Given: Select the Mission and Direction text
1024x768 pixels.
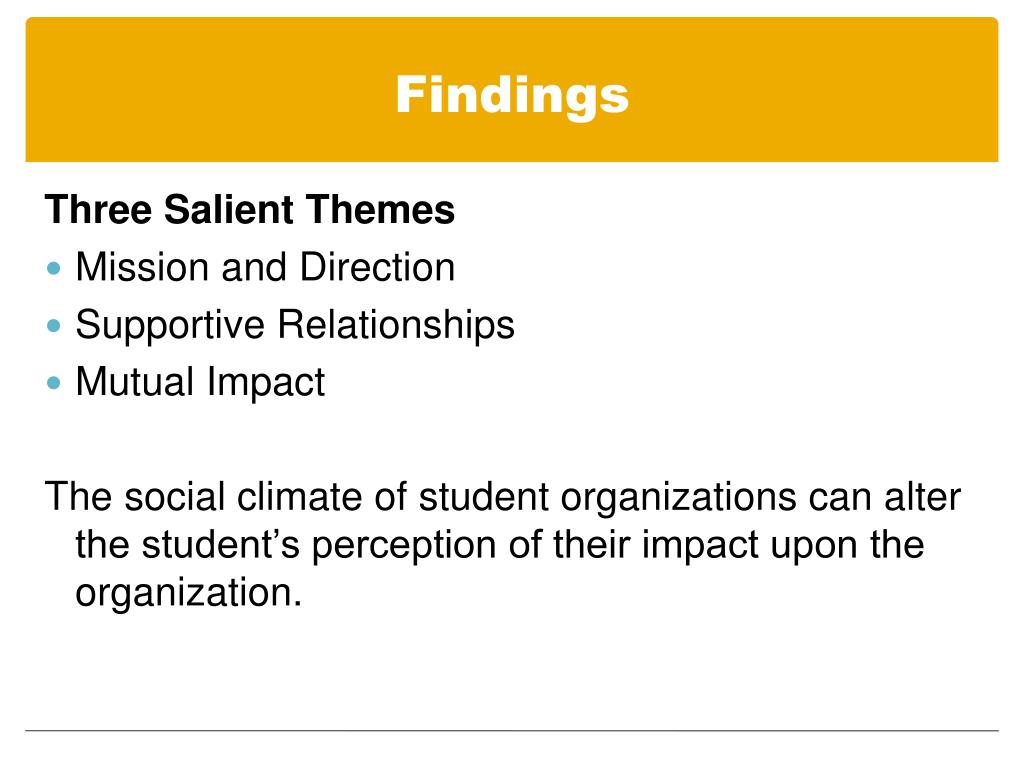Looking at the screenshot, I should coord(265,267).
